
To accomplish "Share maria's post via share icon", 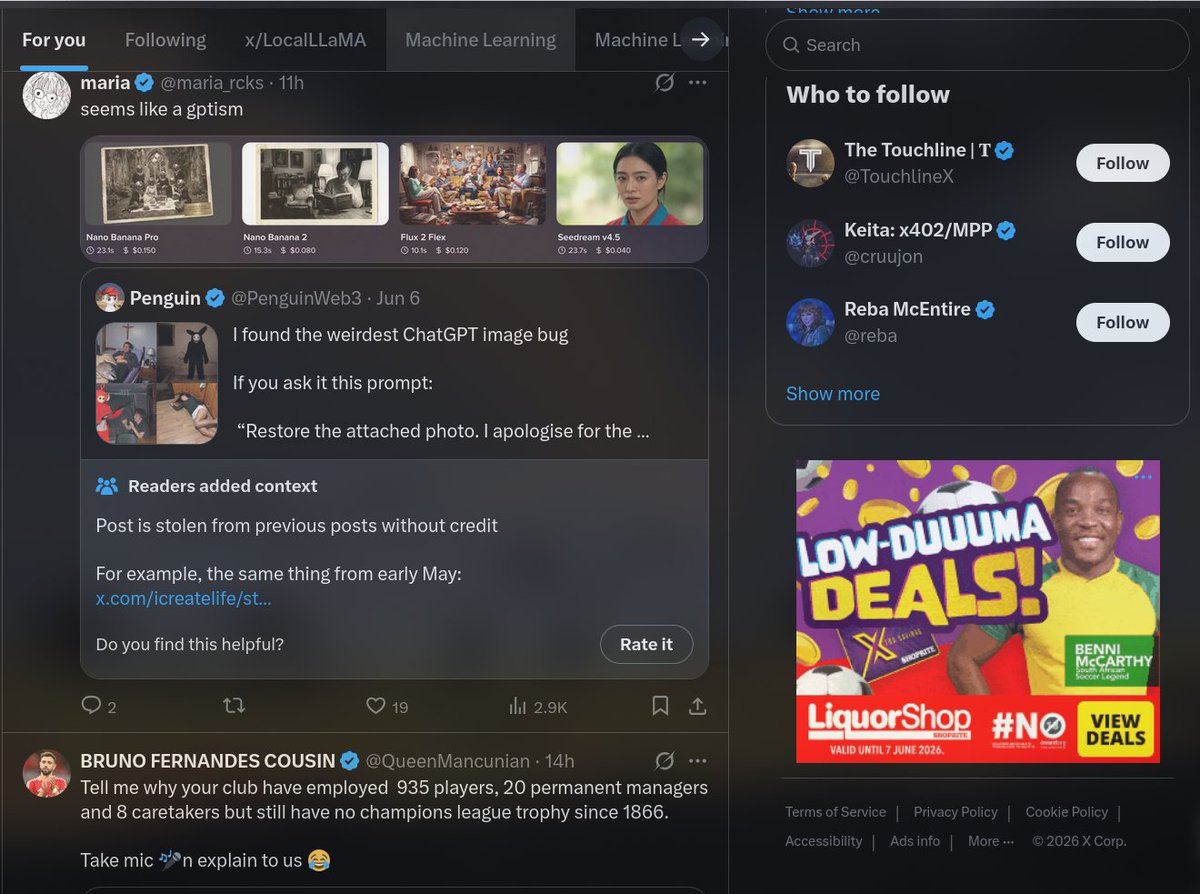I will click(x=698, y=706).
